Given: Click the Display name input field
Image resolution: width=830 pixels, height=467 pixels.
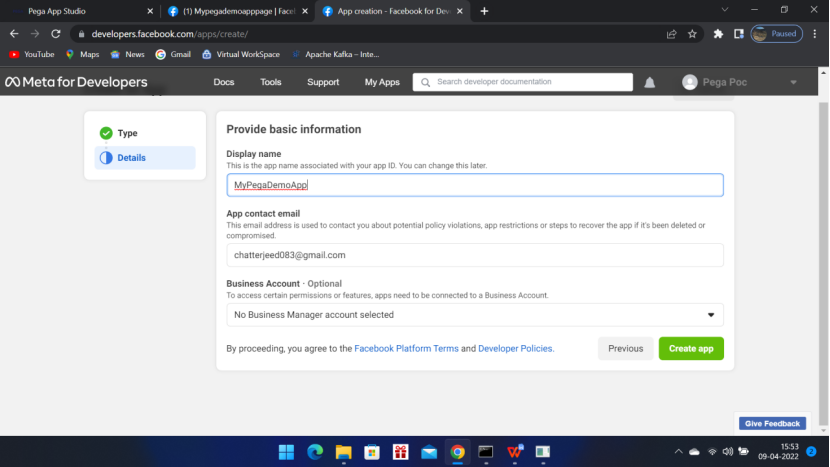Looking at the screenshot, I should point(475,185).
